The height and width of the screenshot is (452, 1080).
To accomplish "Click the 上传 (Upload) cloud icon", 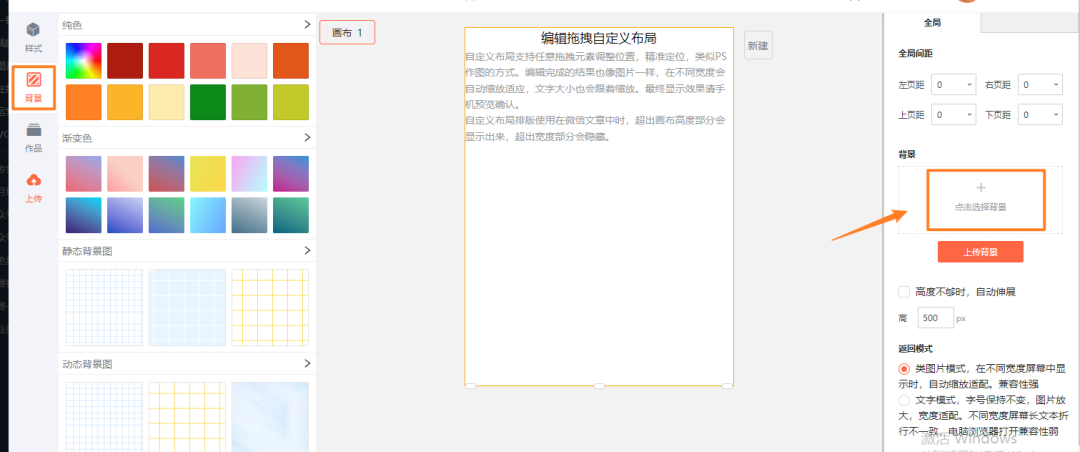I will [33, 186].
